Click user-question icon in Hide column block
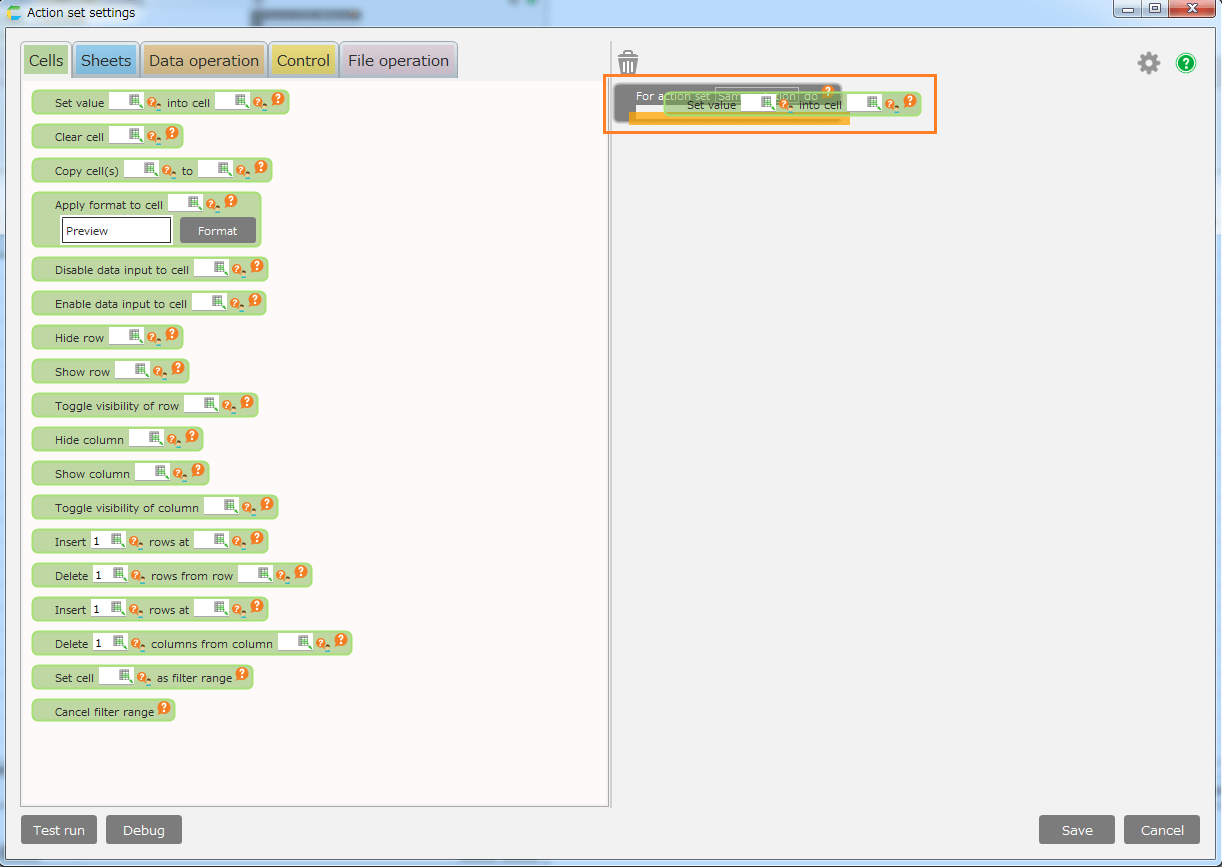1222x867 pixels. point(173,440)
